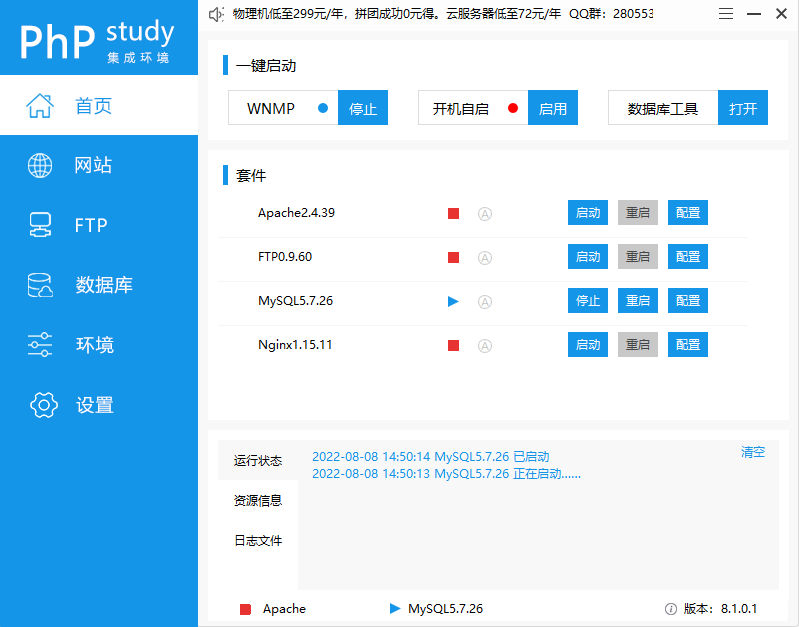Click 启用 to enable 开机自启
Image resolution: width=799 pixels, height=627 pixels.
(553, 108)
